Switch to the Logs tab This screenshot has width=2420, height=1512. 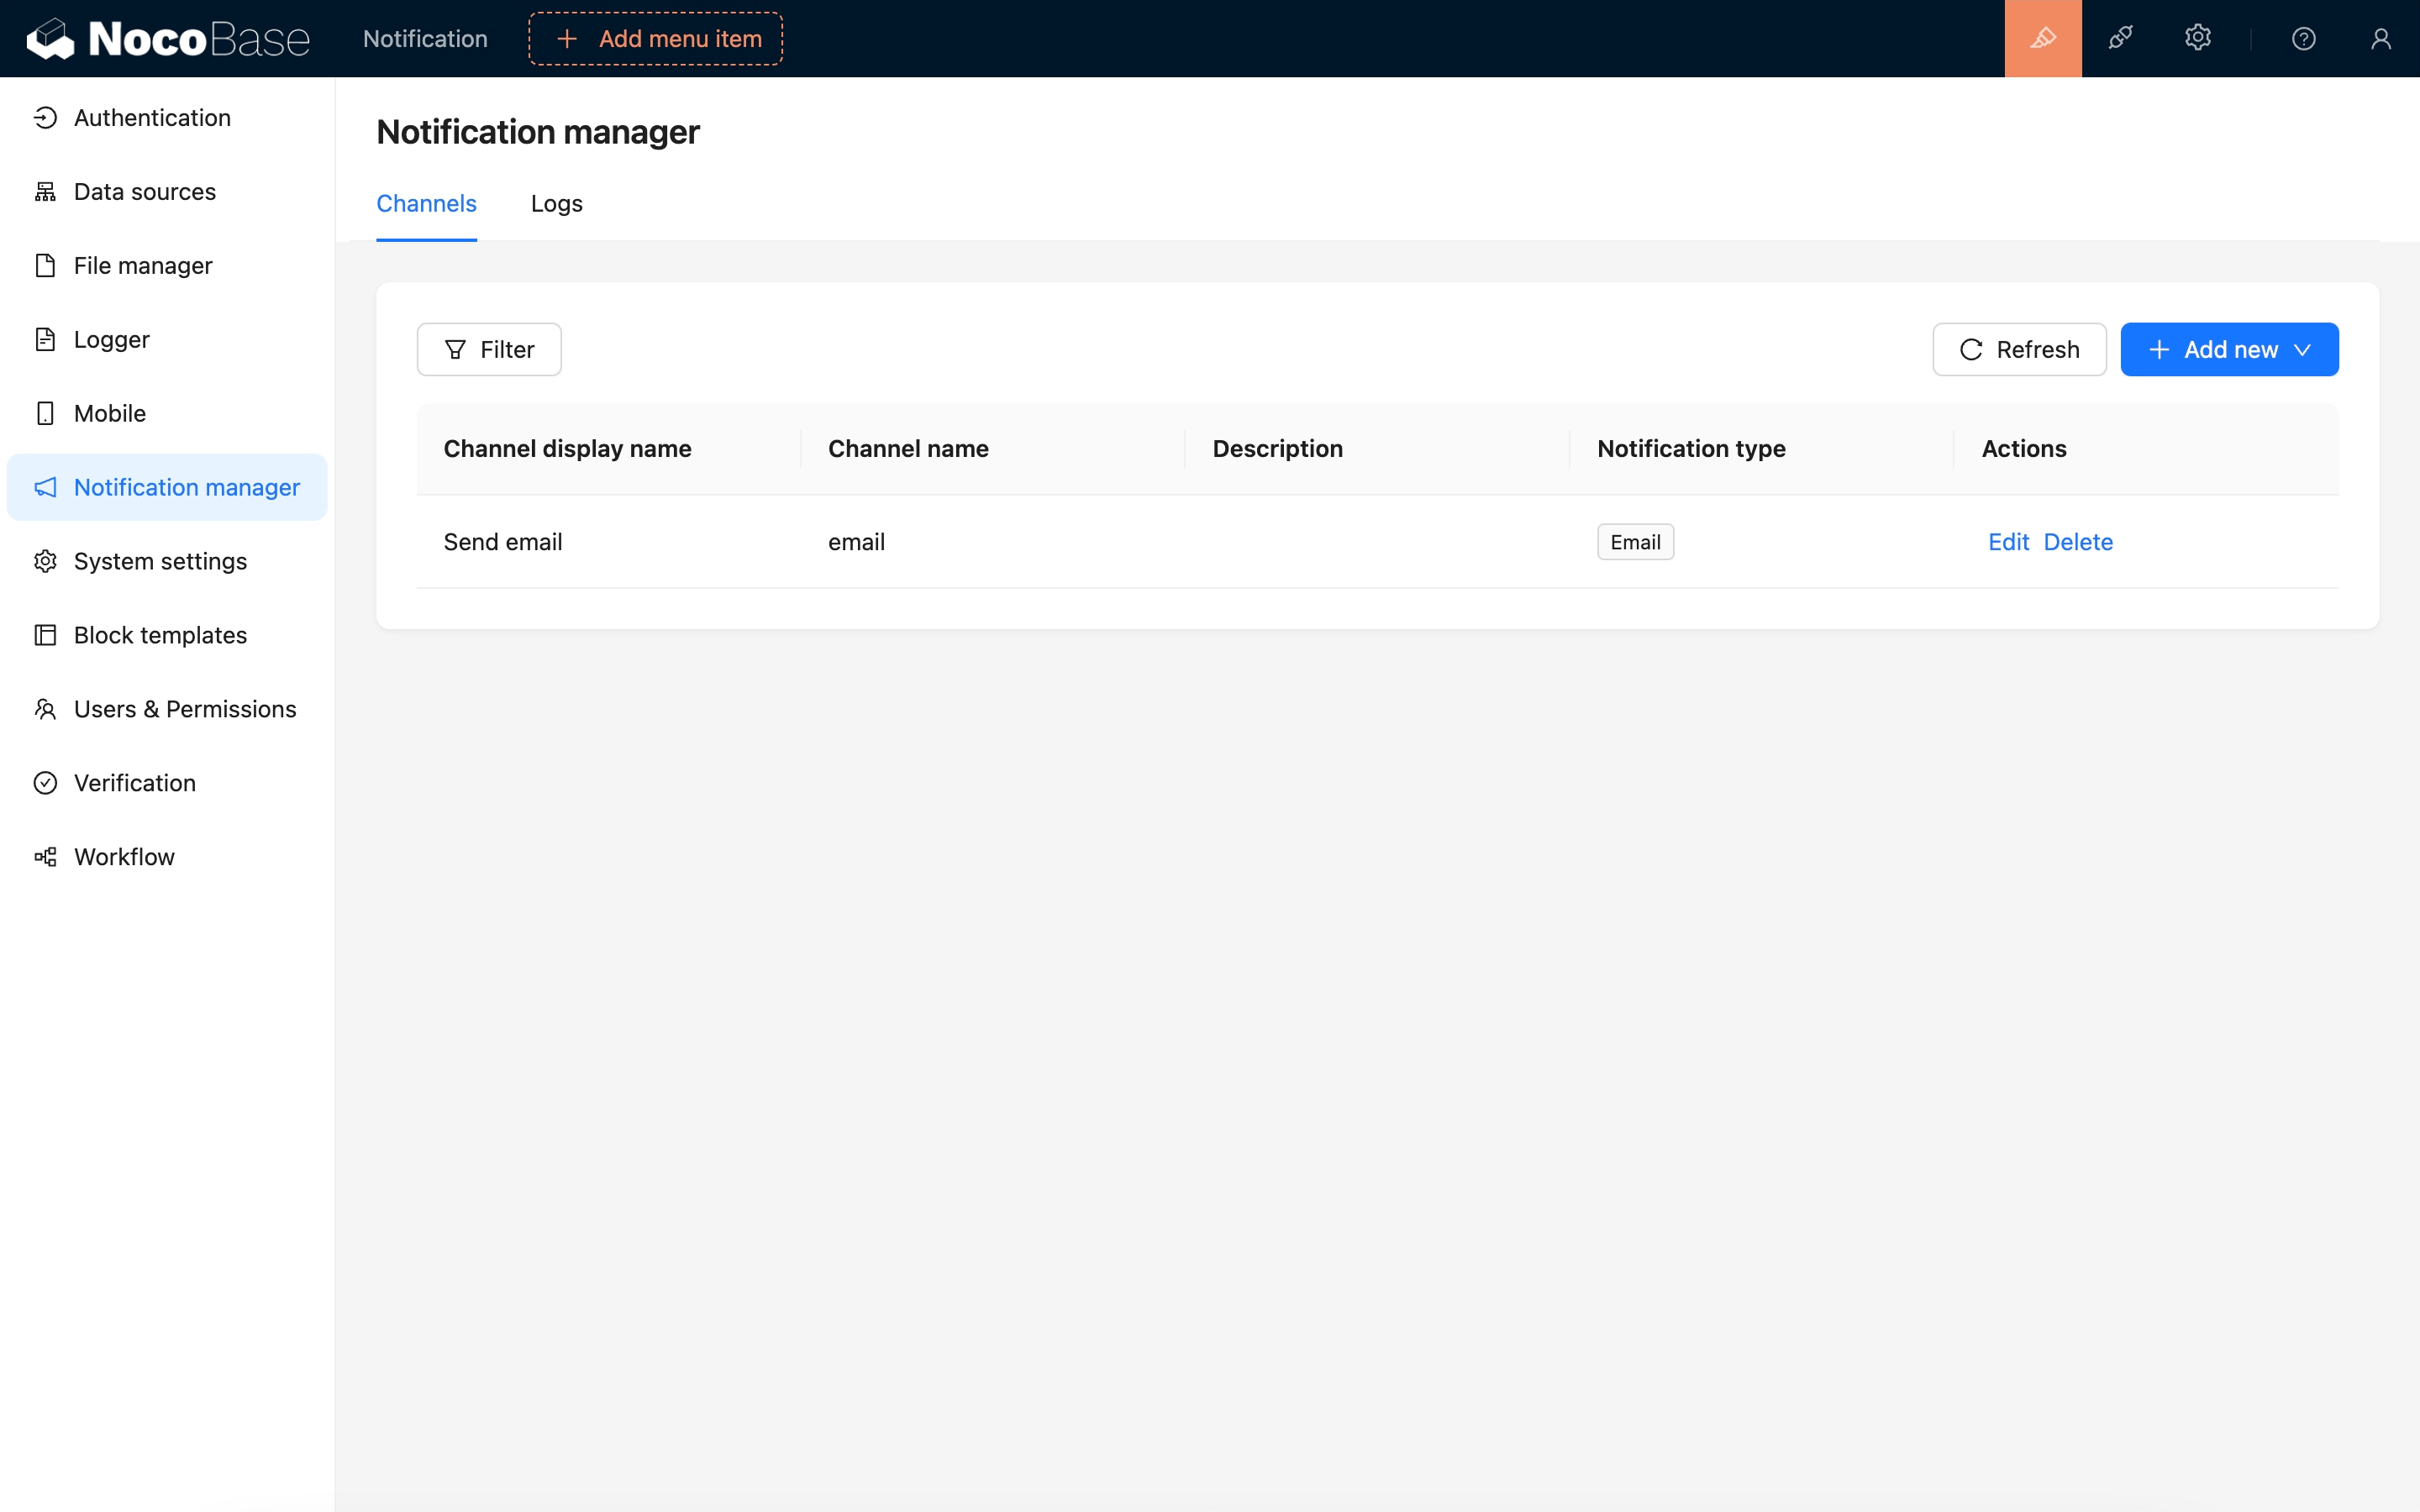(x=556, y=204)
